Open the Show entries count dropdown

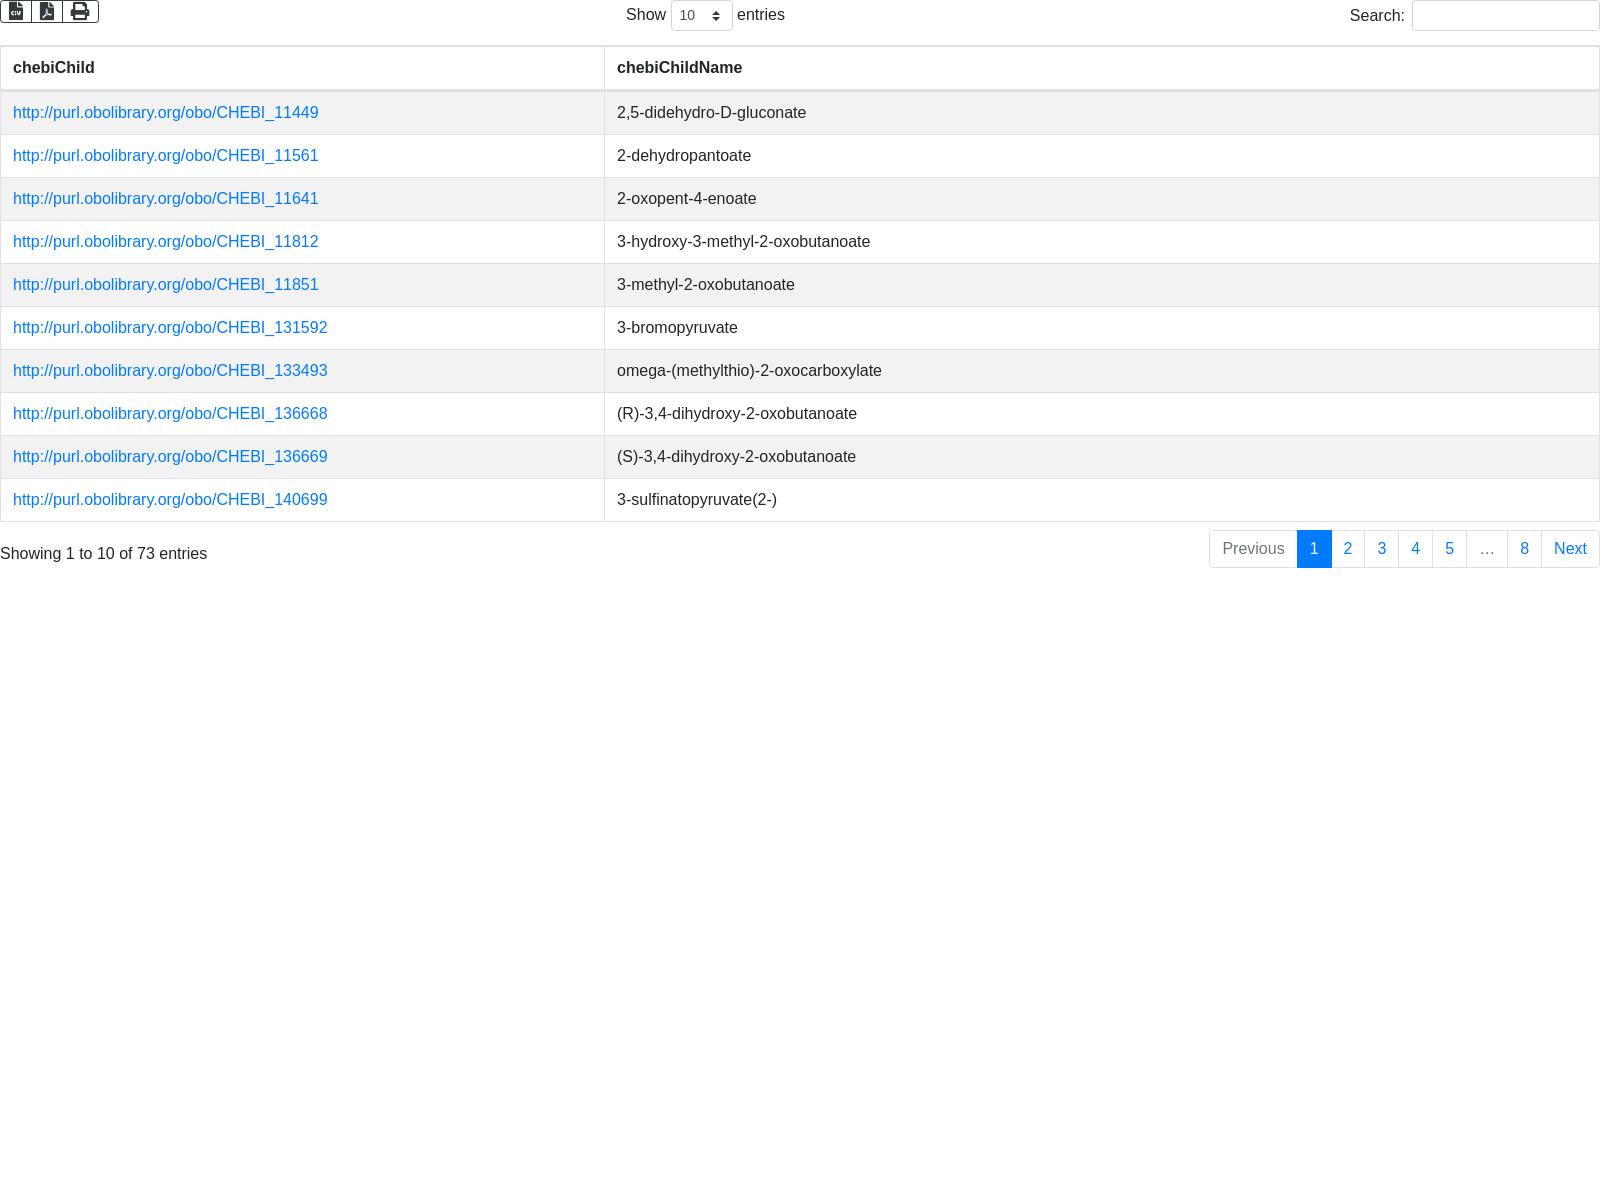click(x=701, y=16)
